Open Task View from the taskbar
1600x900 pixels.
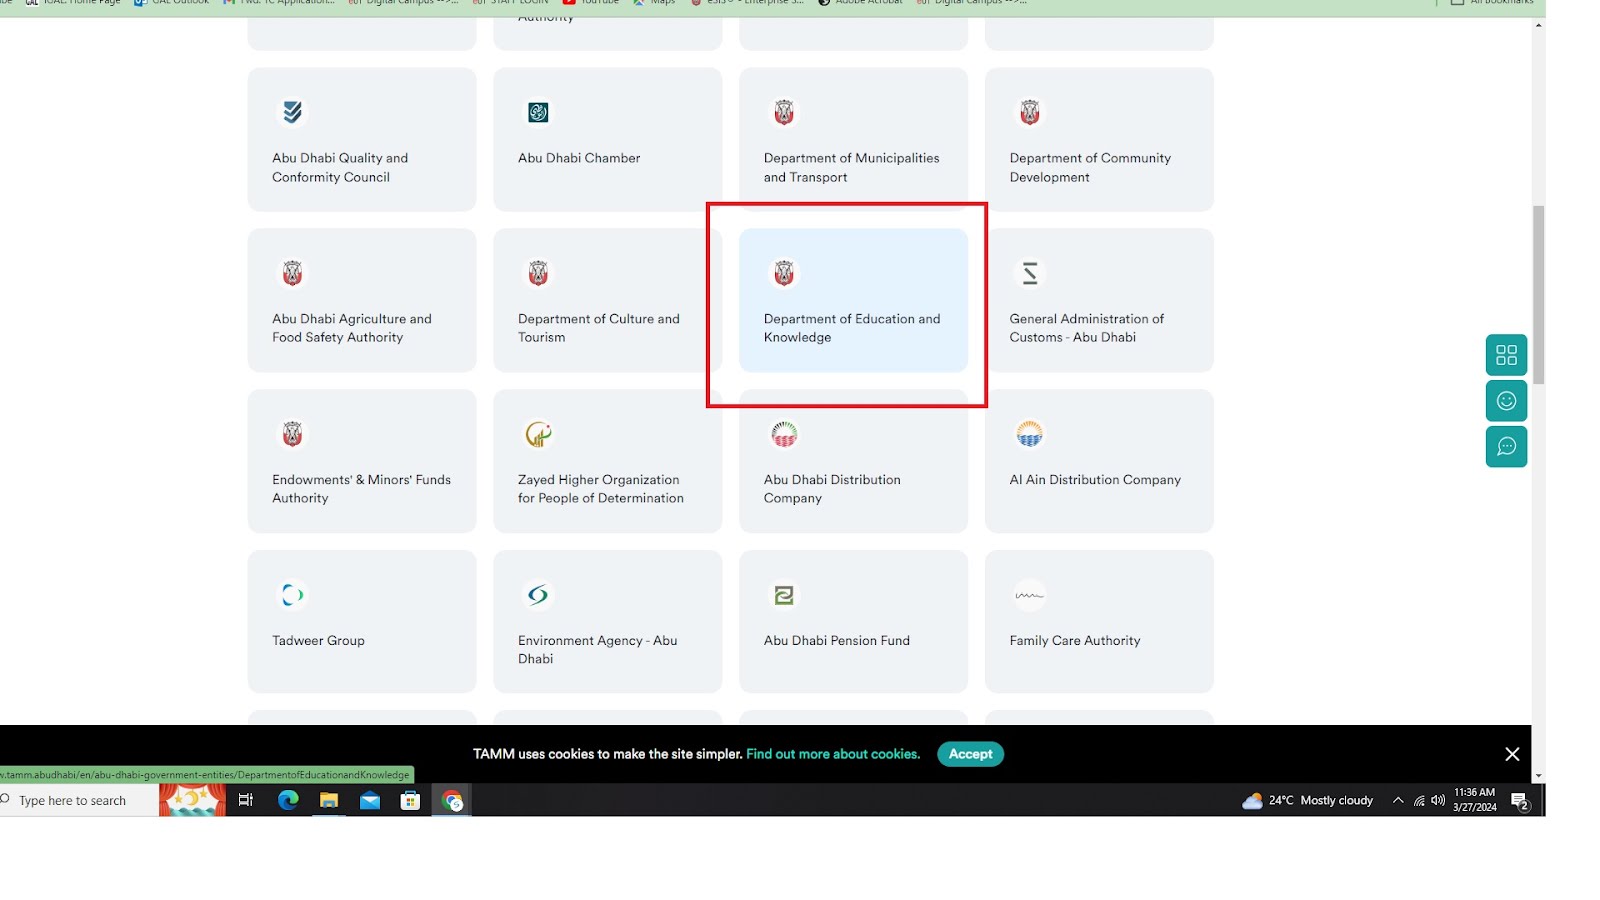click(246, 800)
